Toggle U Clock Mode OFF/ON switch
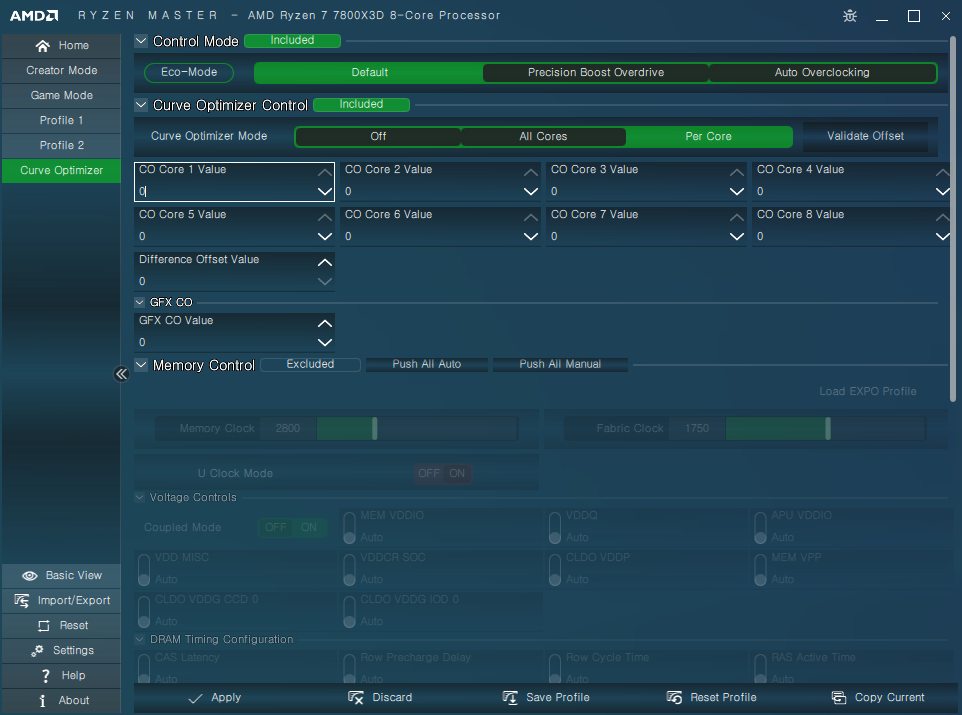This screenshot has width=962, height=715. point(442,473)
